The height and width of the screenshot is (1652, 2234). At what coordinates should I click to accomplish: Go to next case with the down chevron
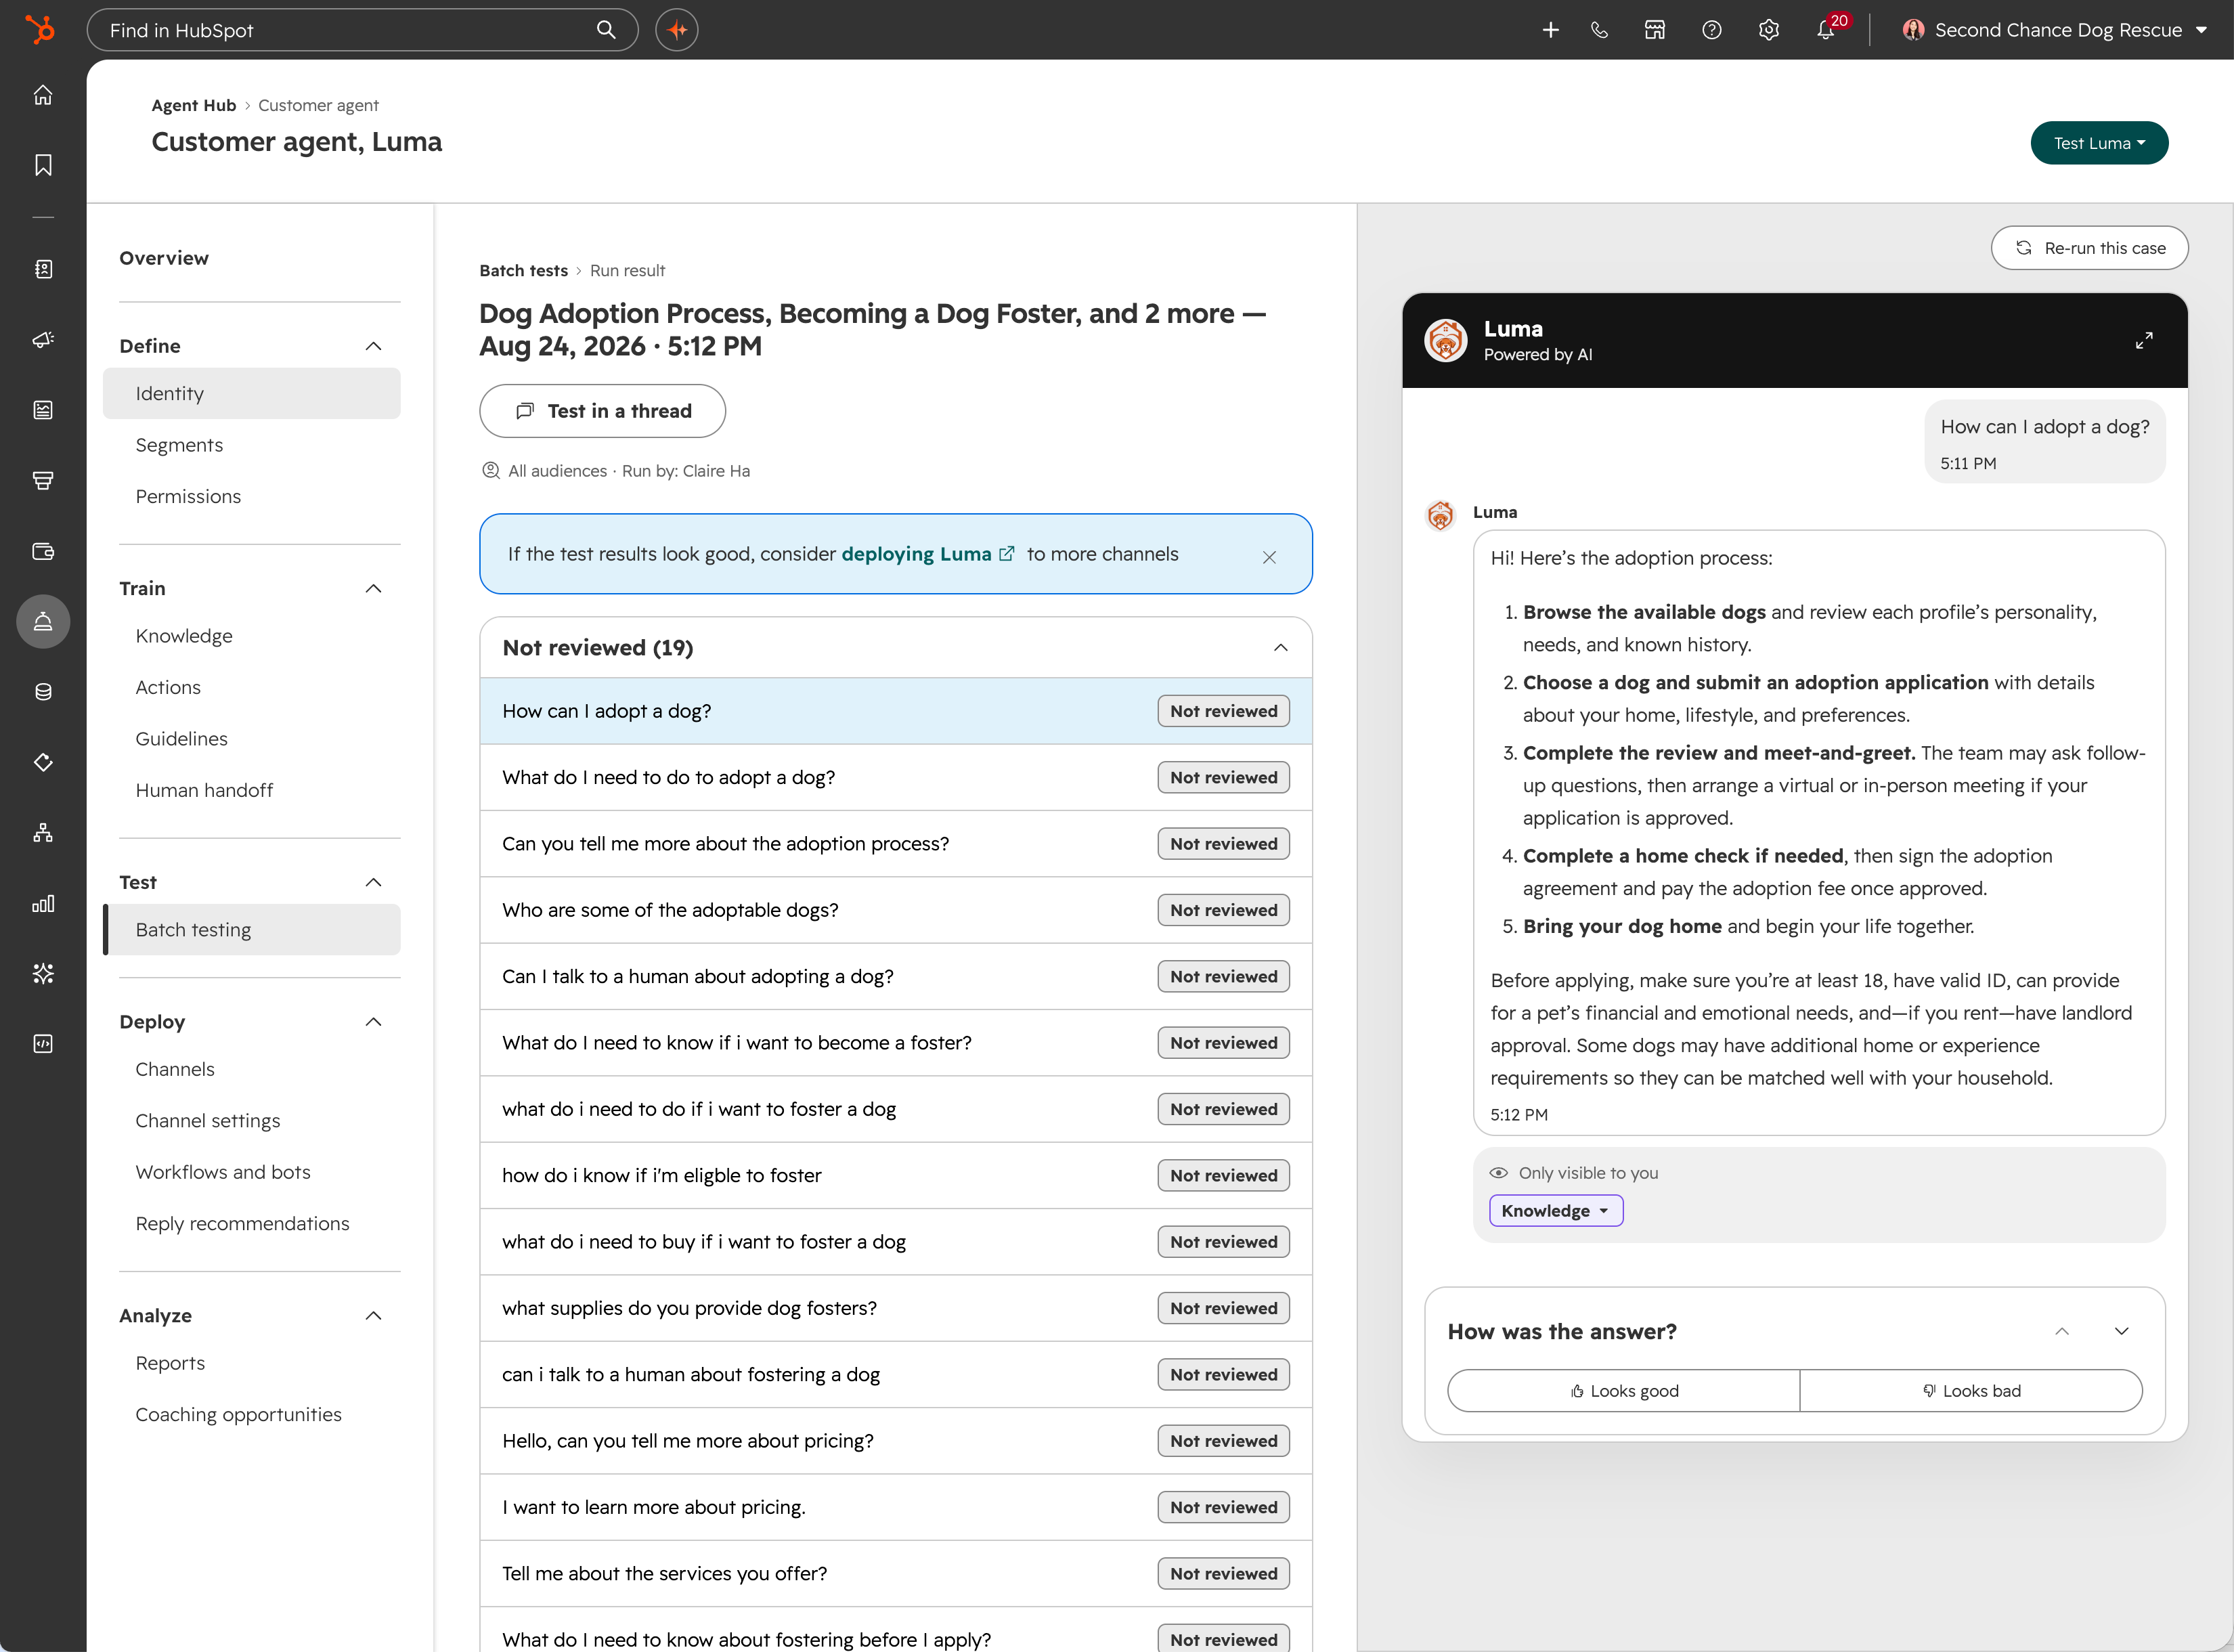2121,1331
